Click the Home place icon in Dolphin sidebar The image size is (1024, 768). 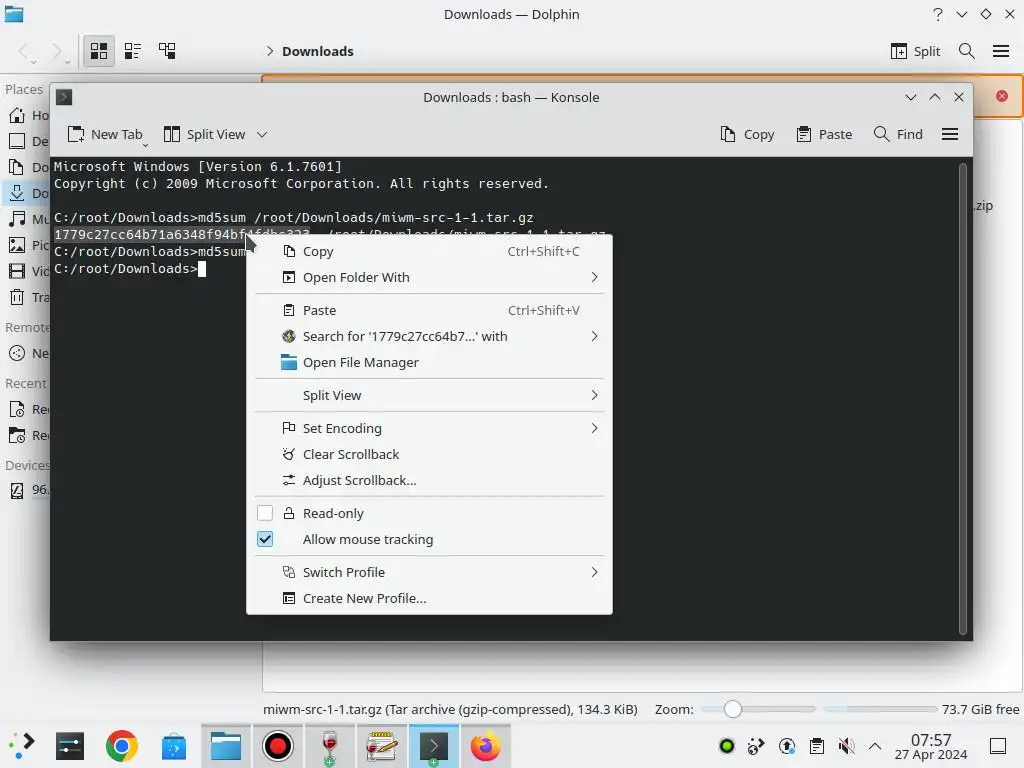point(17,115)
